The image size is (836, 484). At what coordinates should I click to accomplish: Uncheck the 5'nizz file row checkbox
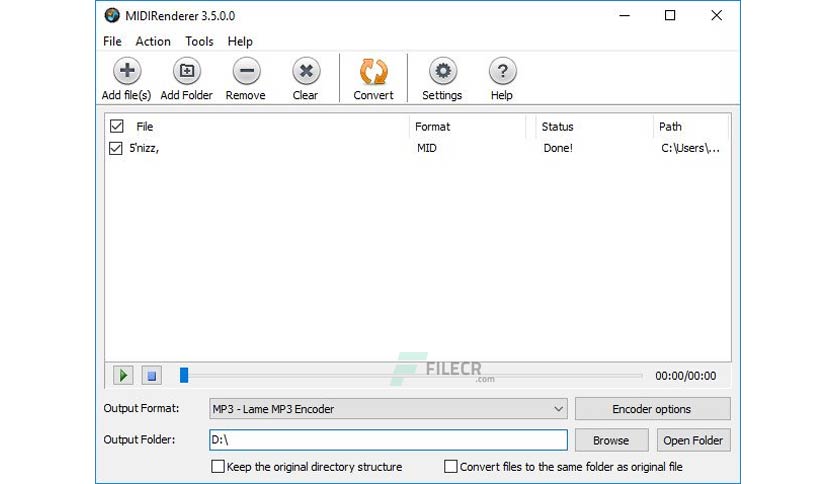pos(116,148)
